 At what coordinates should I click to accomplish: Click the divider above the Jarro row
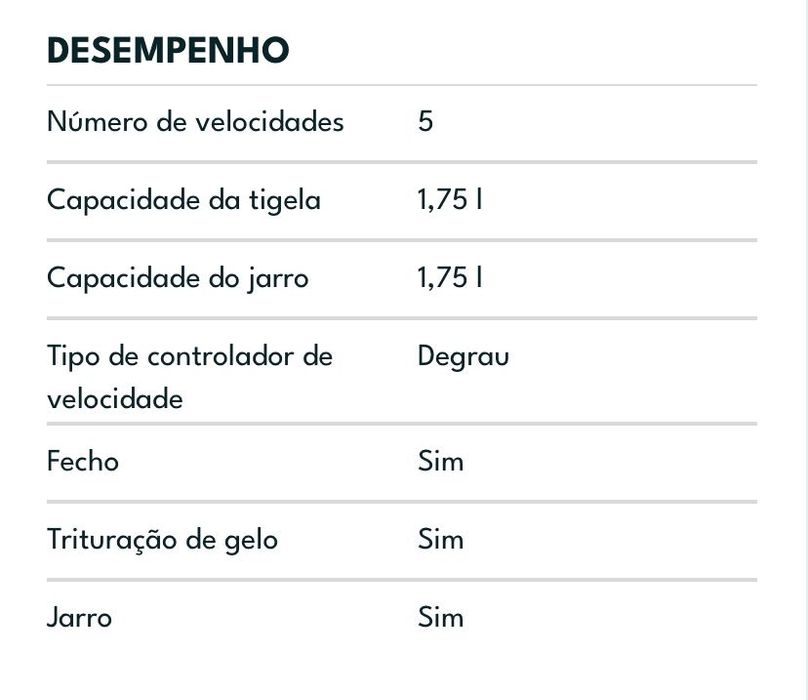click(402, 579)
